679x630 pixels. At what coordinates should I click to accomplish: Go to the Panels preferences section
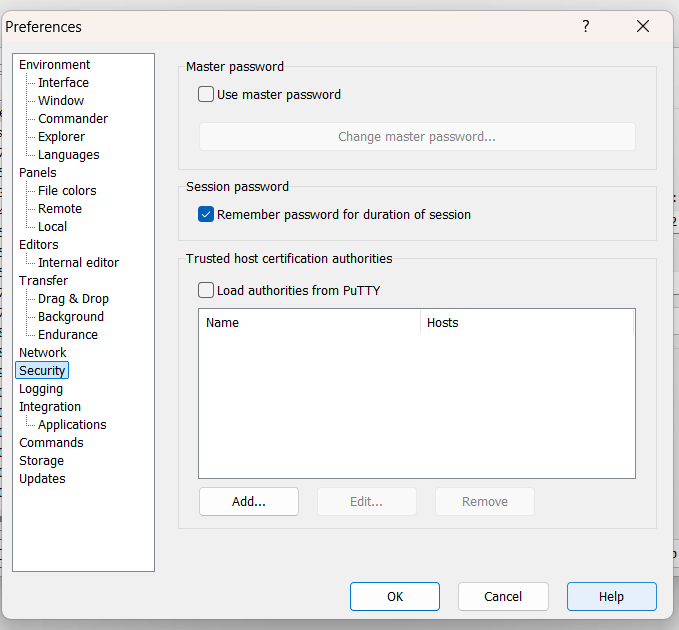click(x=38, y=173)
